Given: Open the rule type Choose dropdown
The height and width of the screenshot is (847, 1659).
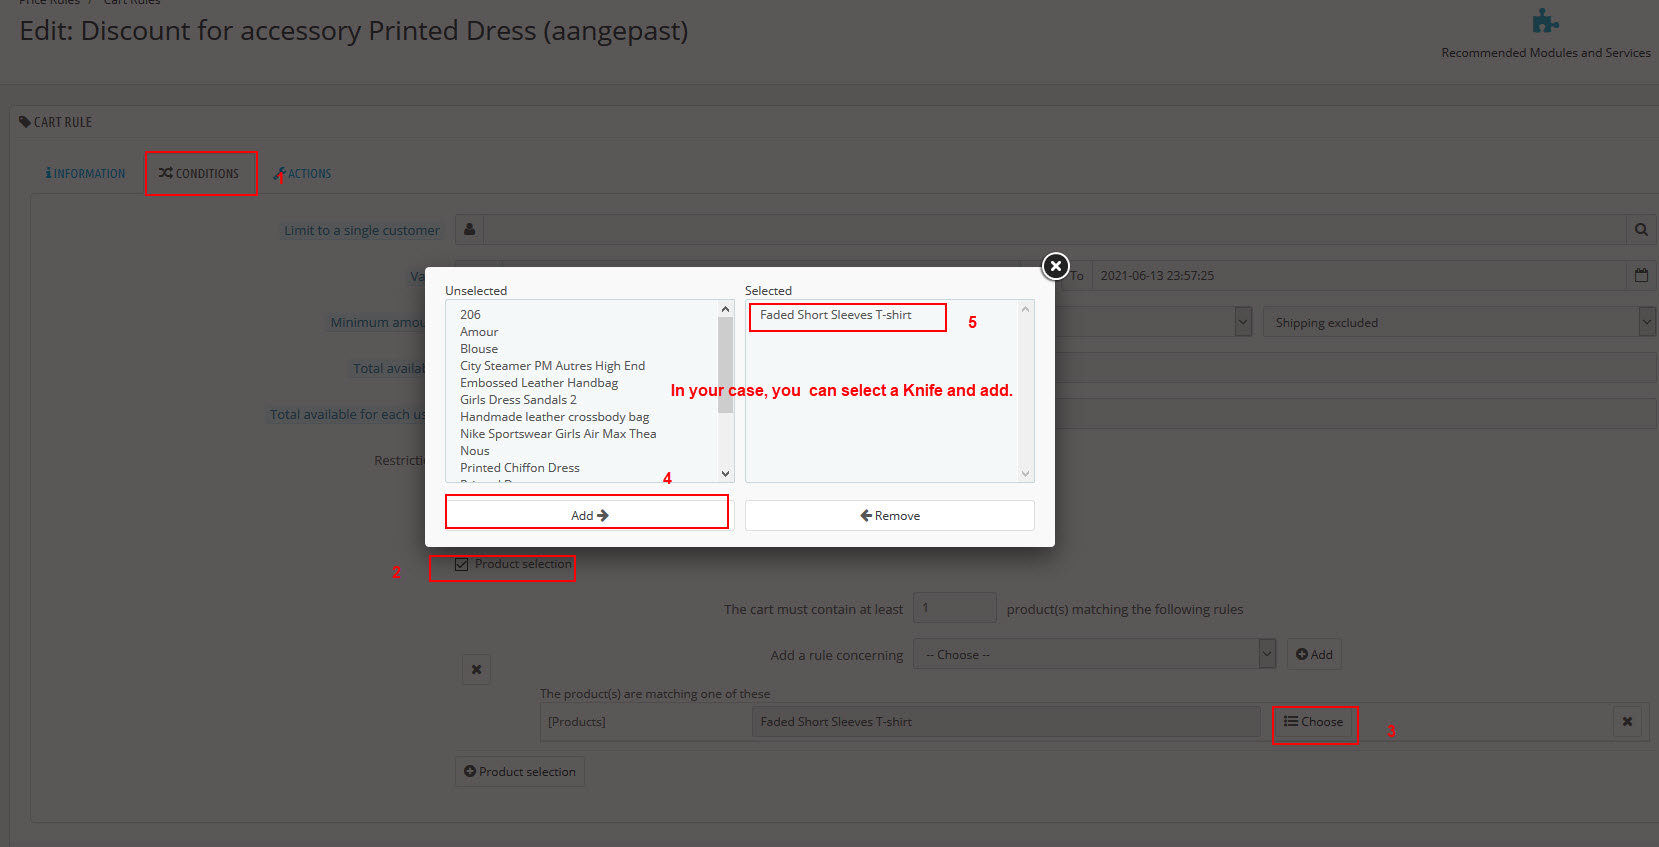Looking at the screenshot, I should (1094, 655).
